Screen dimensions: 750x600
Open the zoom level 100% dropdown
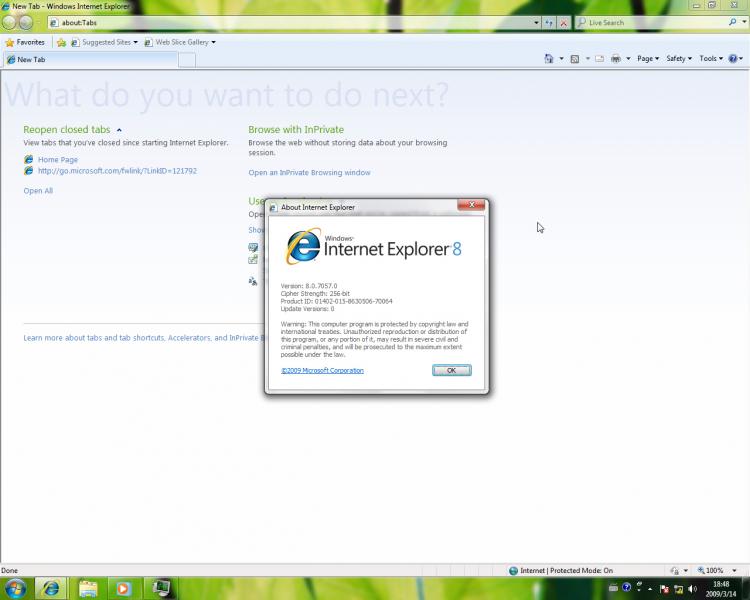(x=734, y=570)
